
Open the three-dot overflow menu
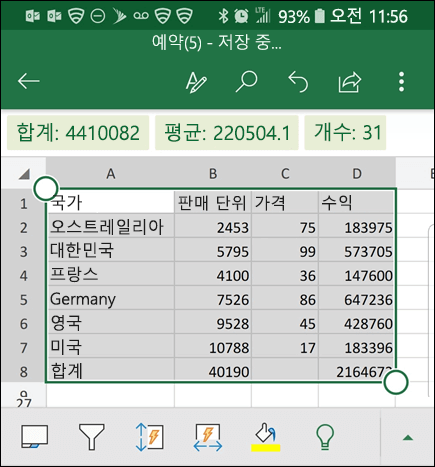coord(401,81)
